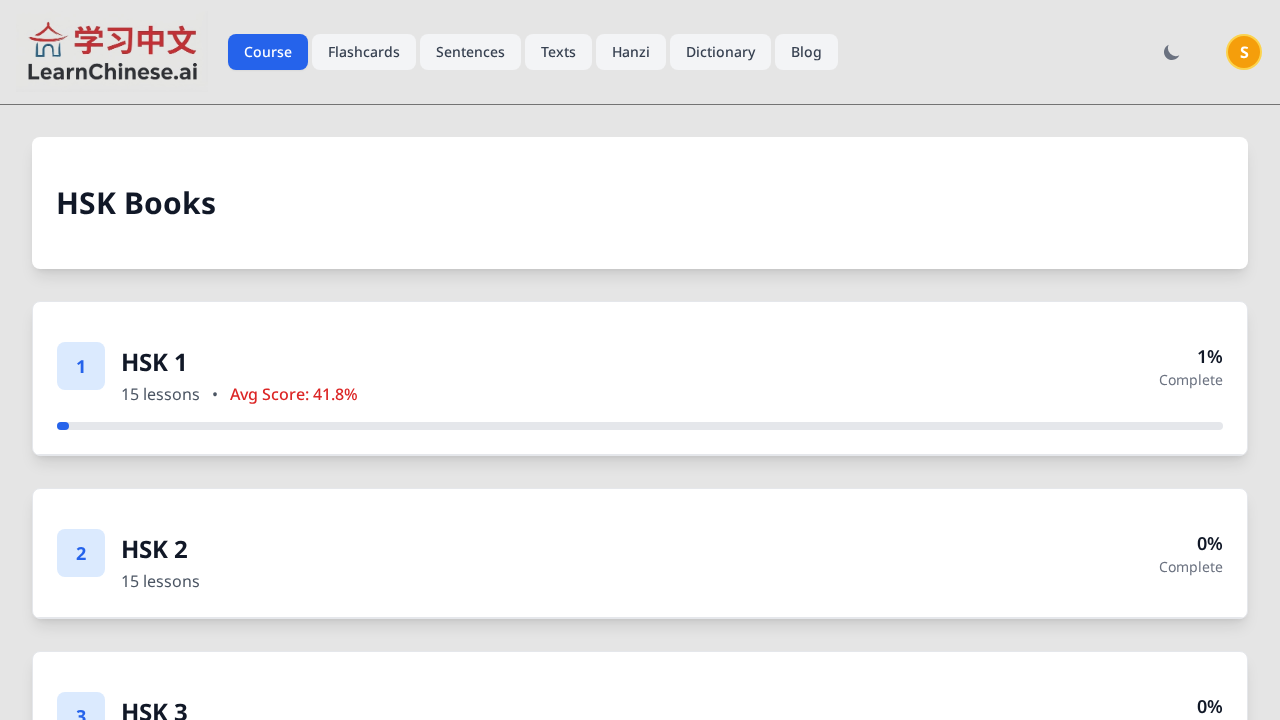Viewport: 1280px width, 720px height.
Task: Open the Flashcards section
Action: point(364,52)
